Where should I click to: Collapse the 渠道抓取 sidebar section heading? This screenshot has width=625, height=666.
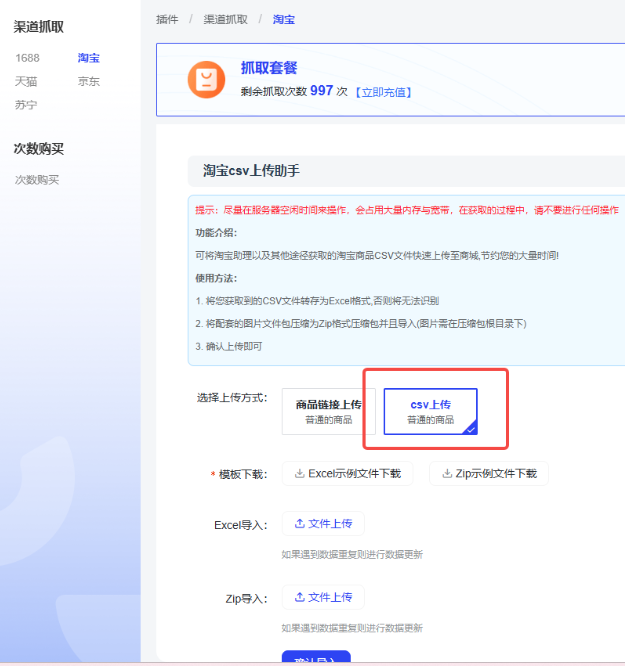click(x=39, y=27)
